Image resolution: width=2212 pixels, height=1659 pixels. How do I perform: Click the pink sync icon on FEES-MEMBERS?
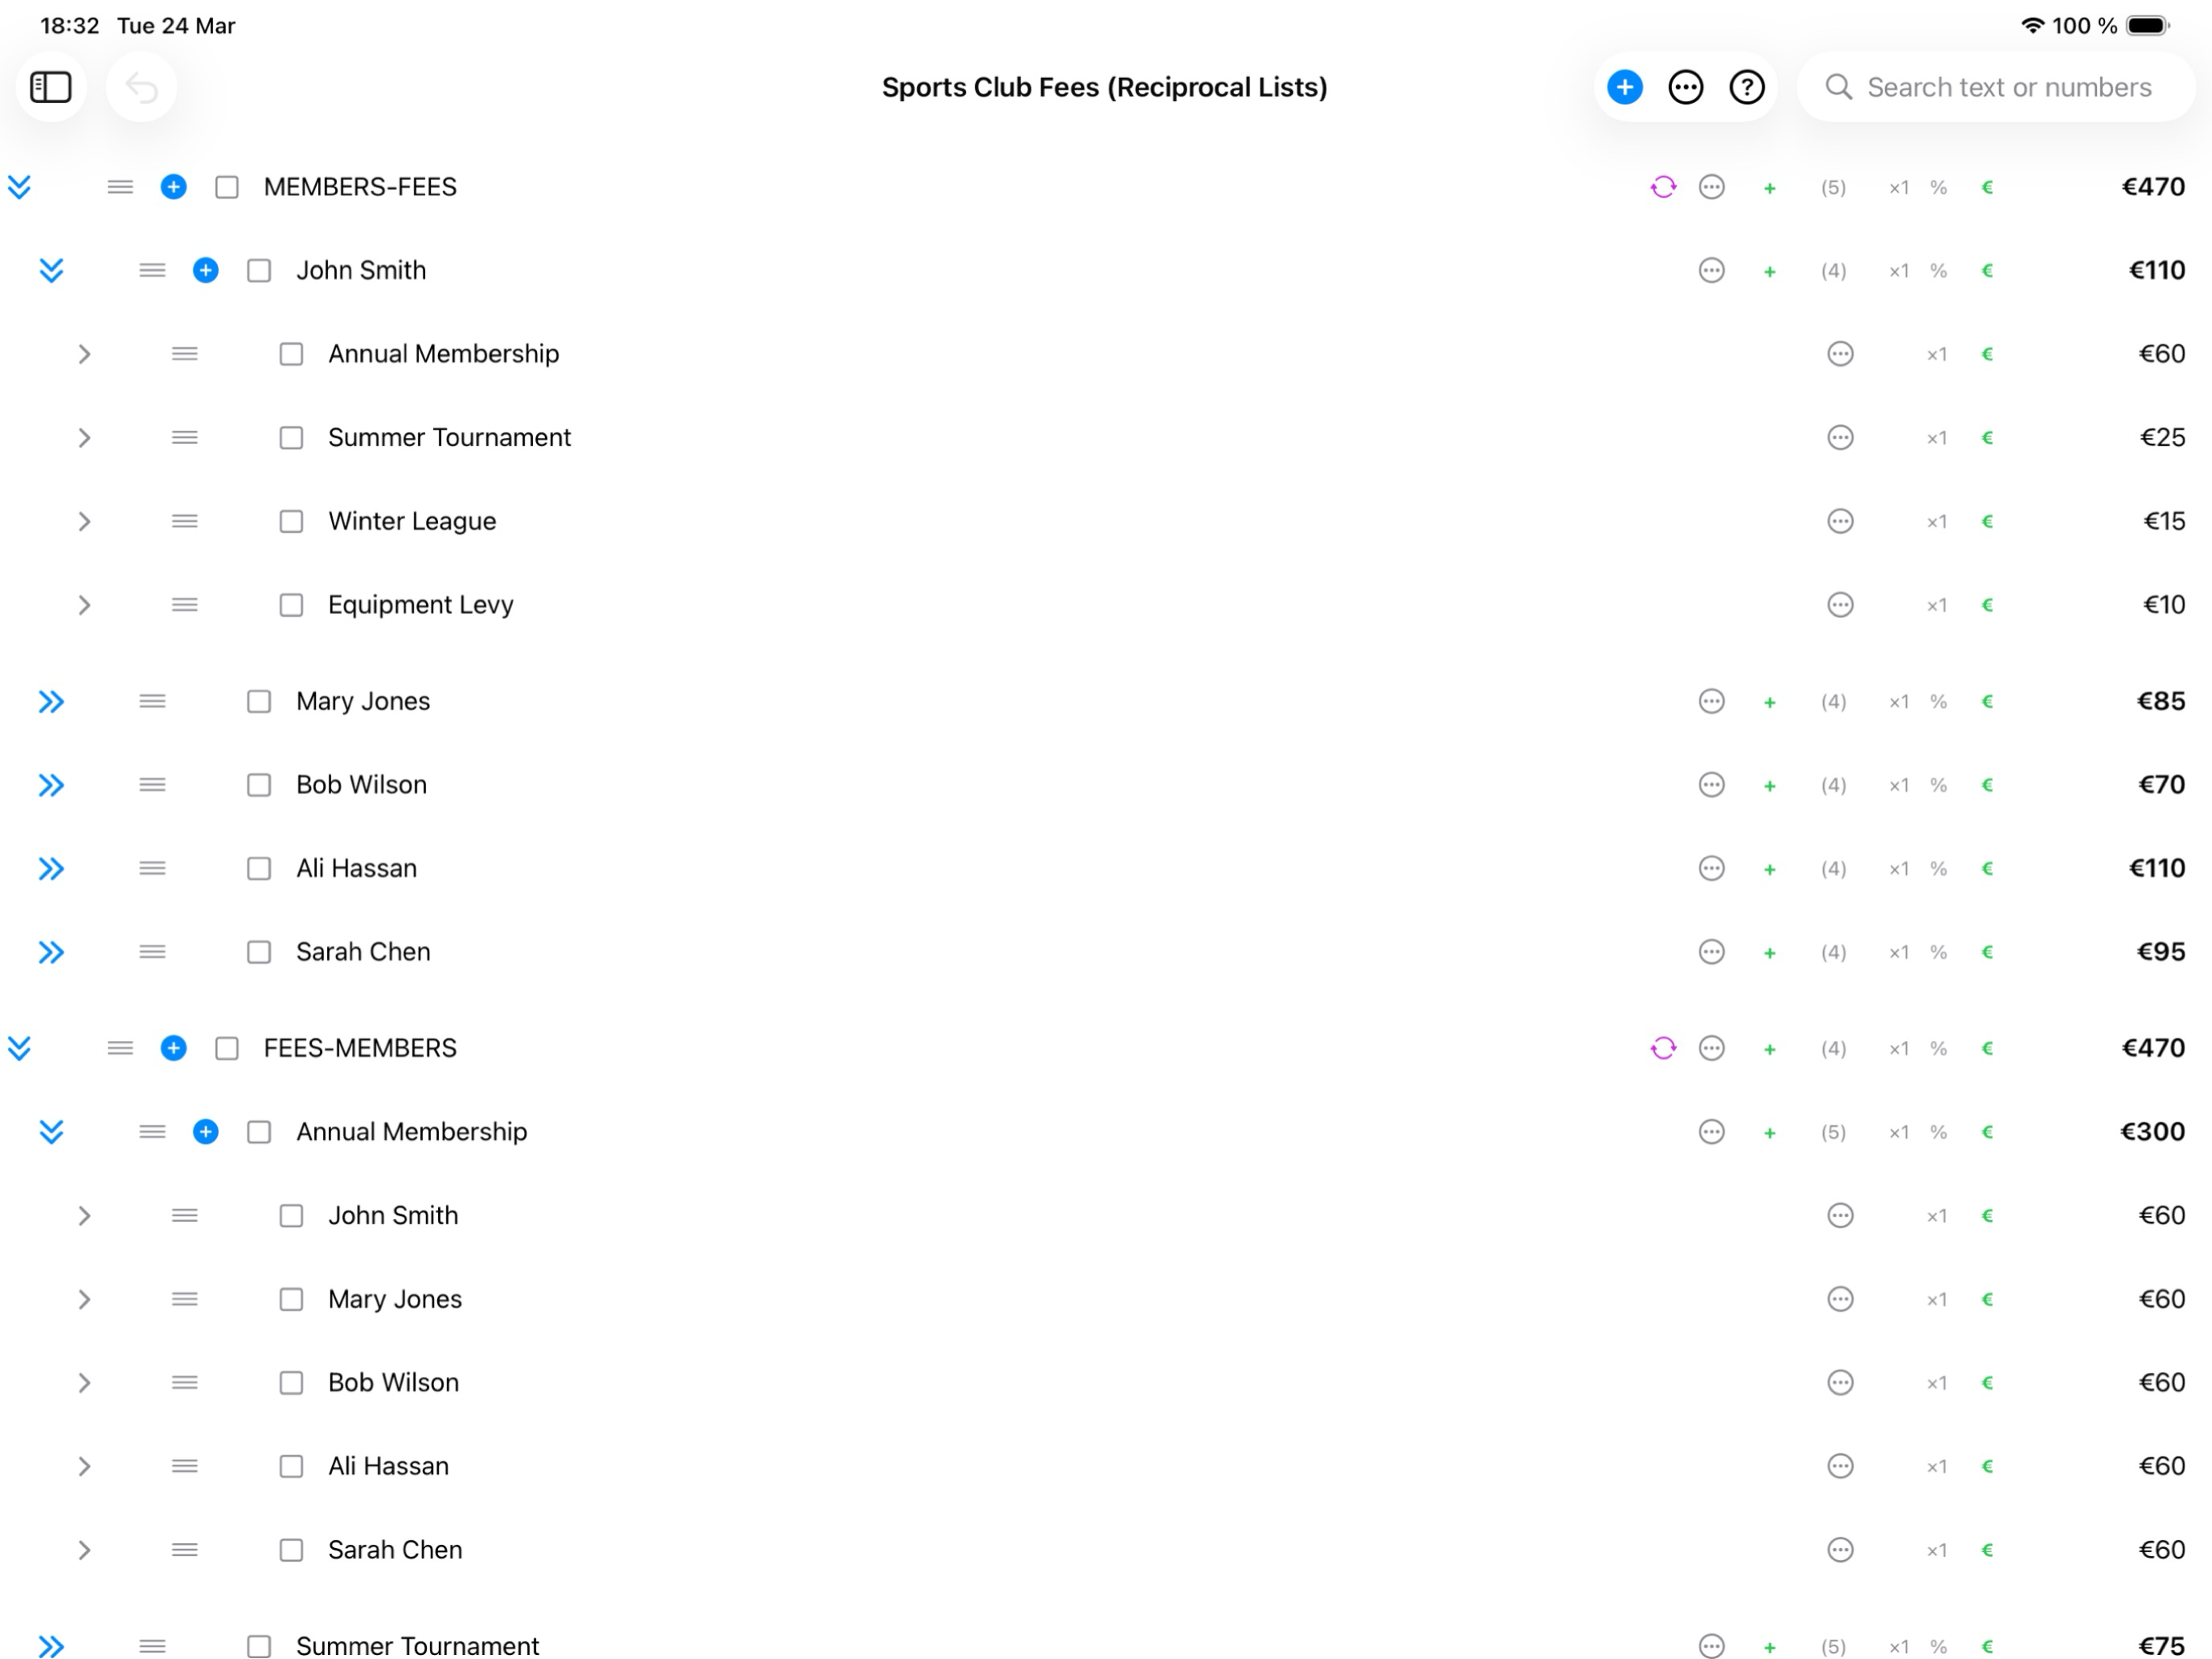[x=1663, y=1048]
